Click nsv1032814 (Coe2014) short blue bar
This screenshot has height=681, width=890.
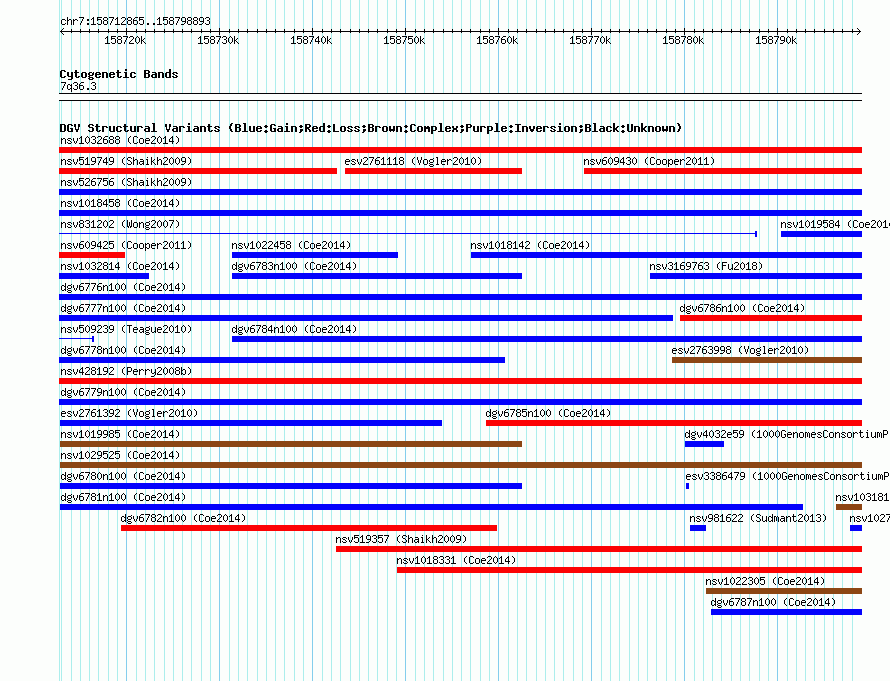(x=104, y=276)
